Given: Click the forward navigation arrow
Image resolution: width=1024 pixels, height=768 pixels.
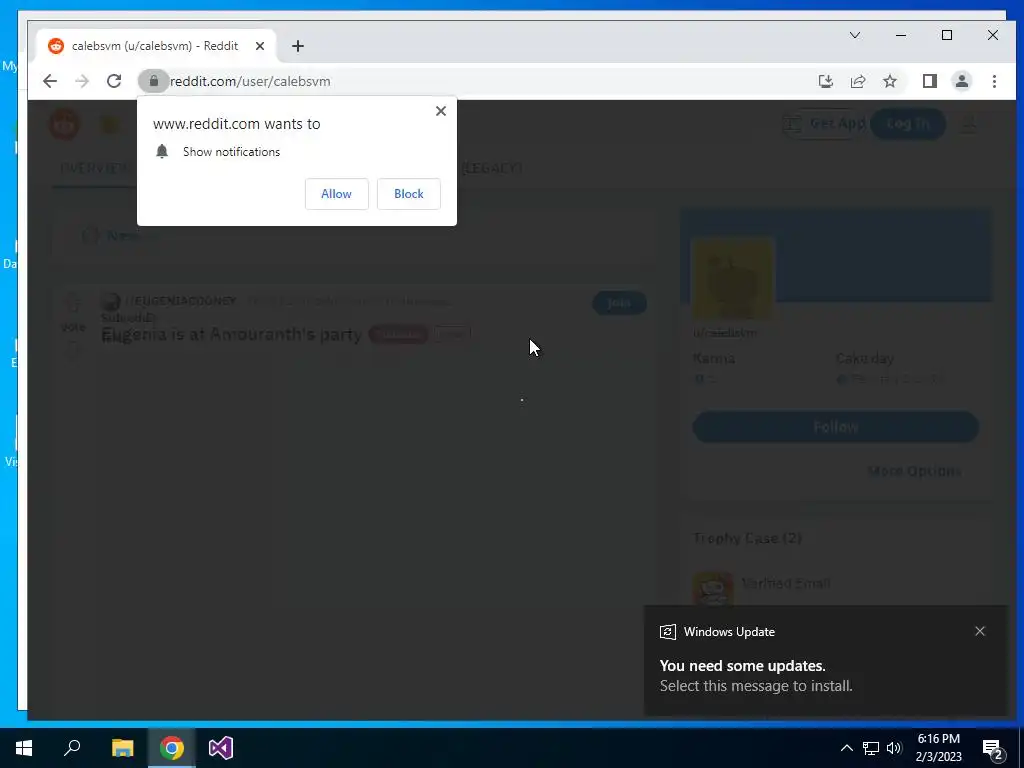Looking at the screenshot, I should [x=82, y=81].
